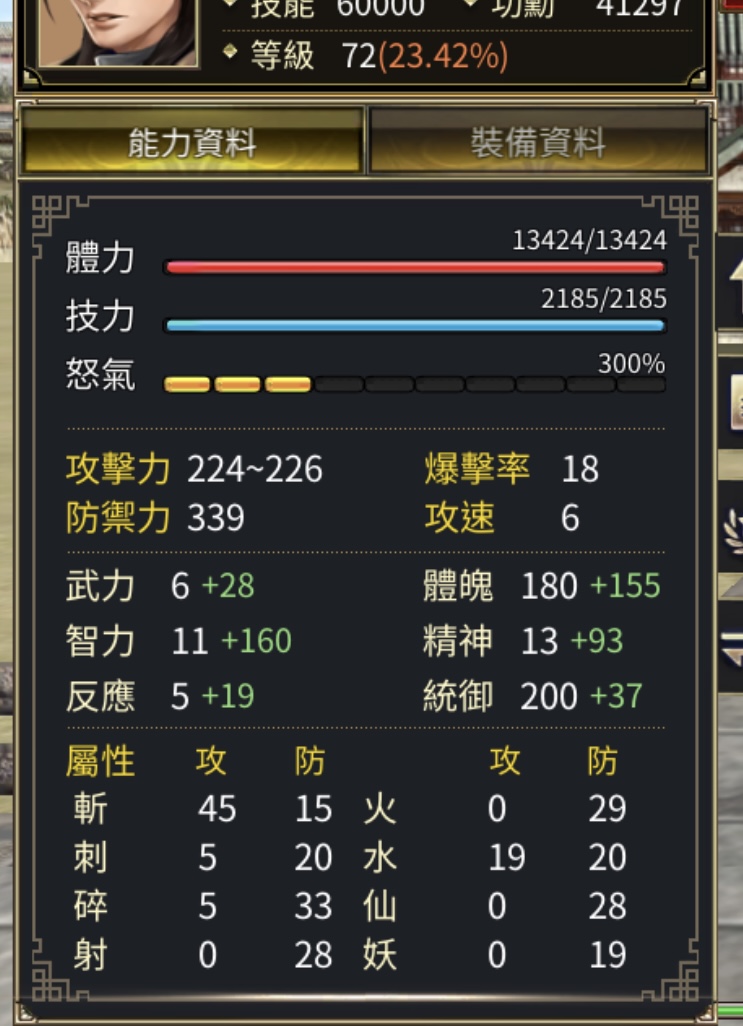Click the character portrait thumbnail

[x=118, y=31]
